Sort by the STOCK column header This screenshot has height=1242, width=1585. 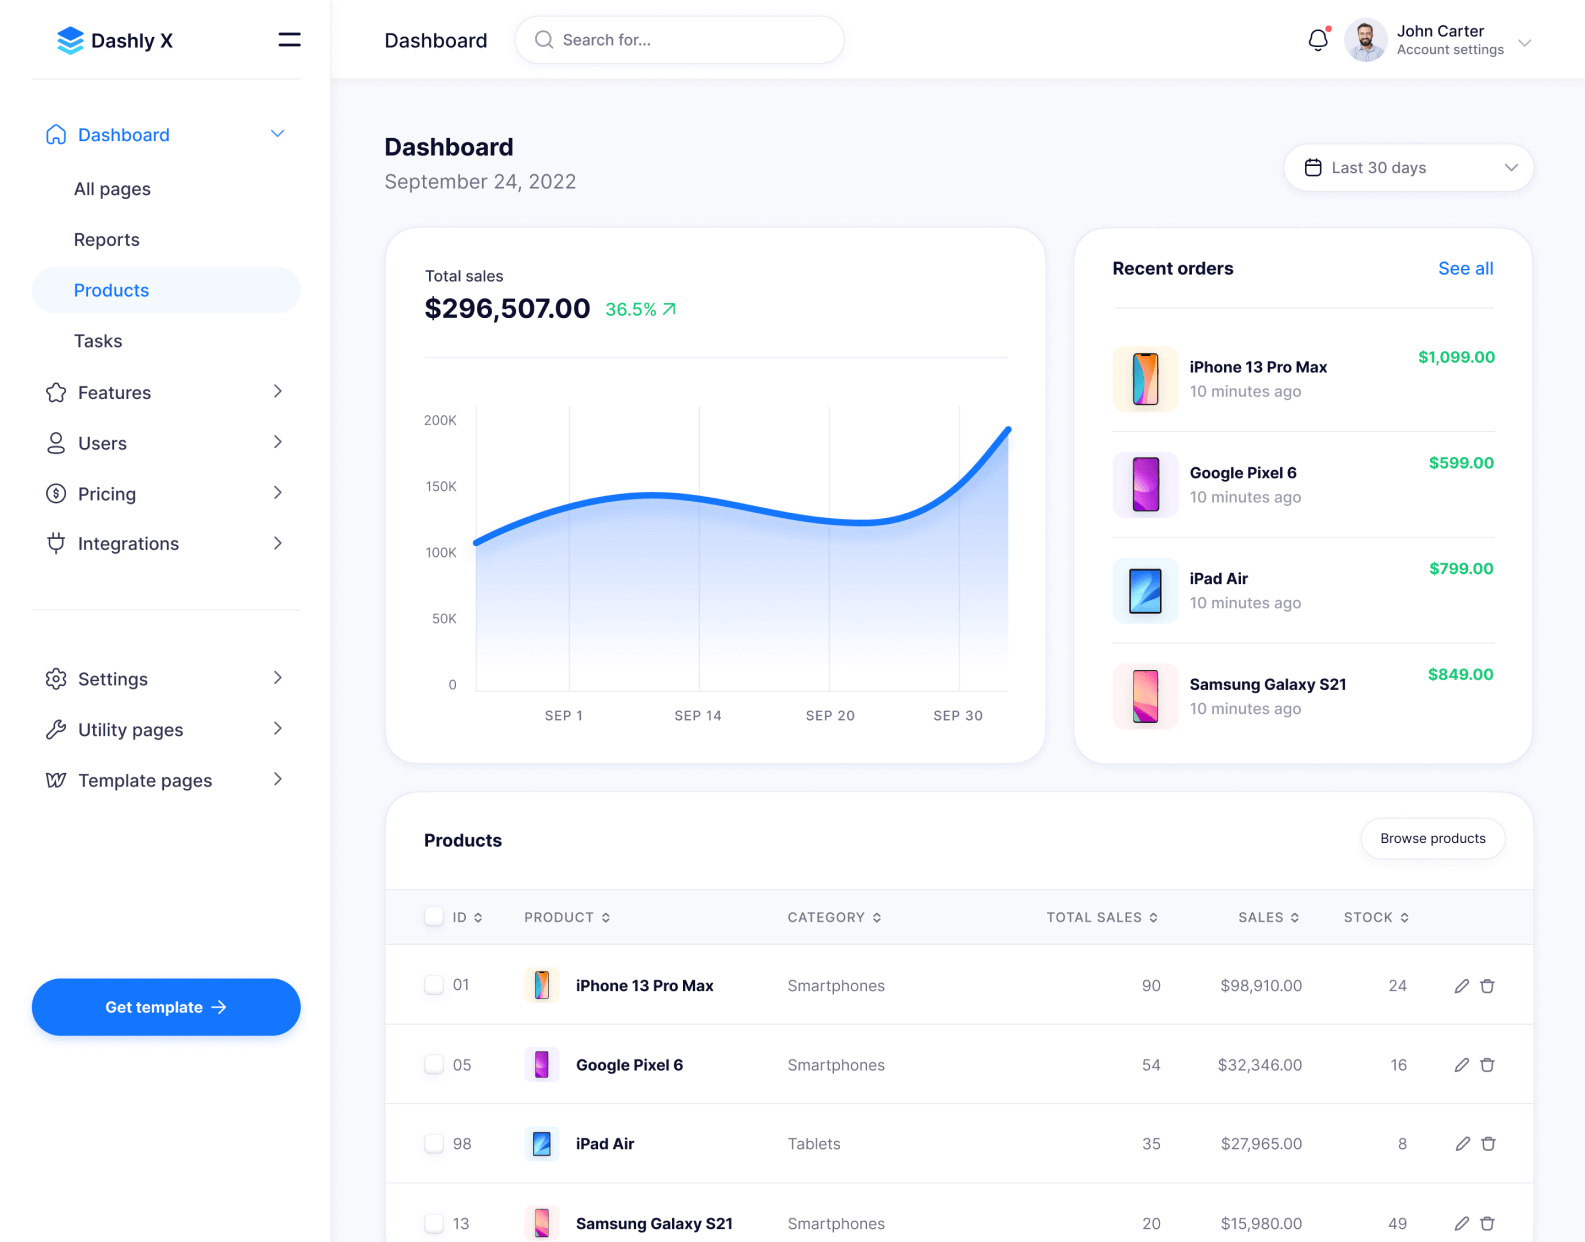point(1376,918)
